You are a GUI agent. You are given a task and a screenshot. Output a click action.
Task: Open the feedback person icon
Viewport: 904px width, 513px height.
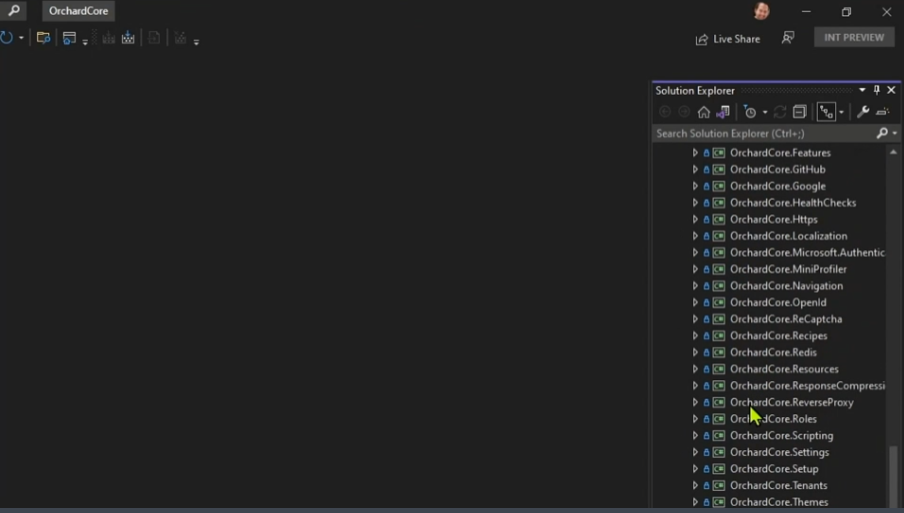coord(788,38)
